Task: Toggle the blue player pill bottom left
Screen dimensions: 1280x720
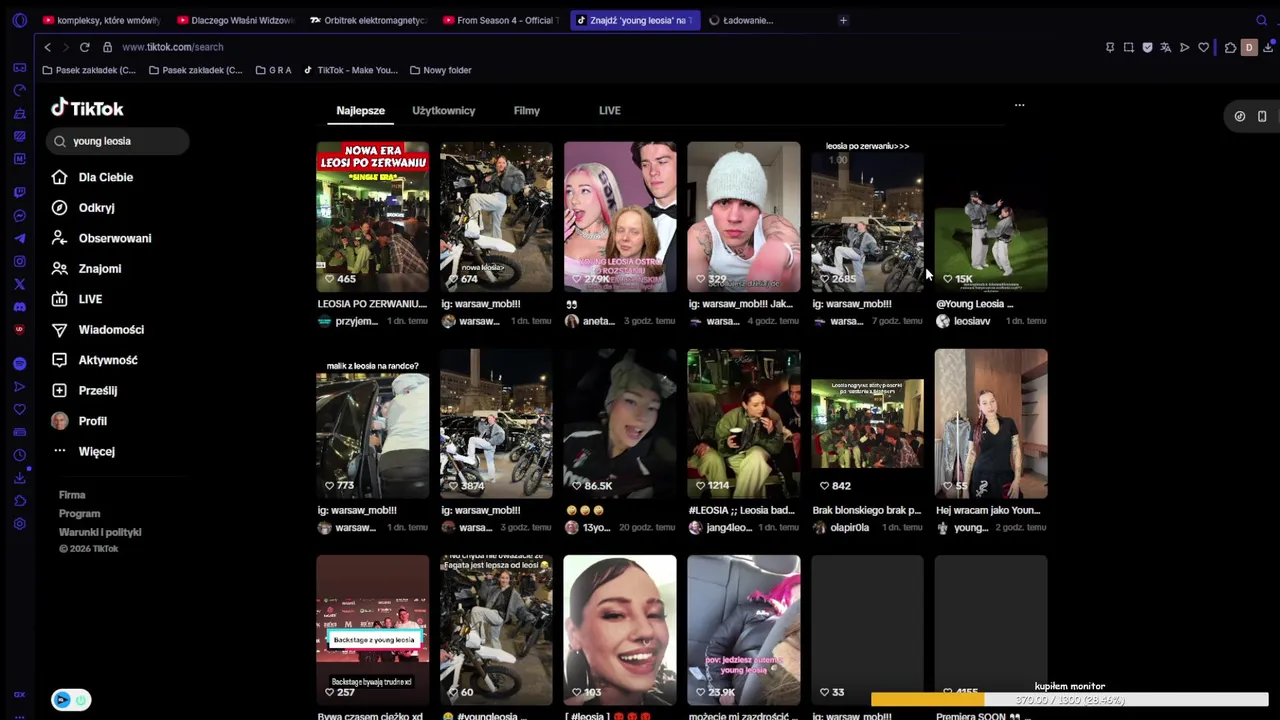Action: coord(71,700)
